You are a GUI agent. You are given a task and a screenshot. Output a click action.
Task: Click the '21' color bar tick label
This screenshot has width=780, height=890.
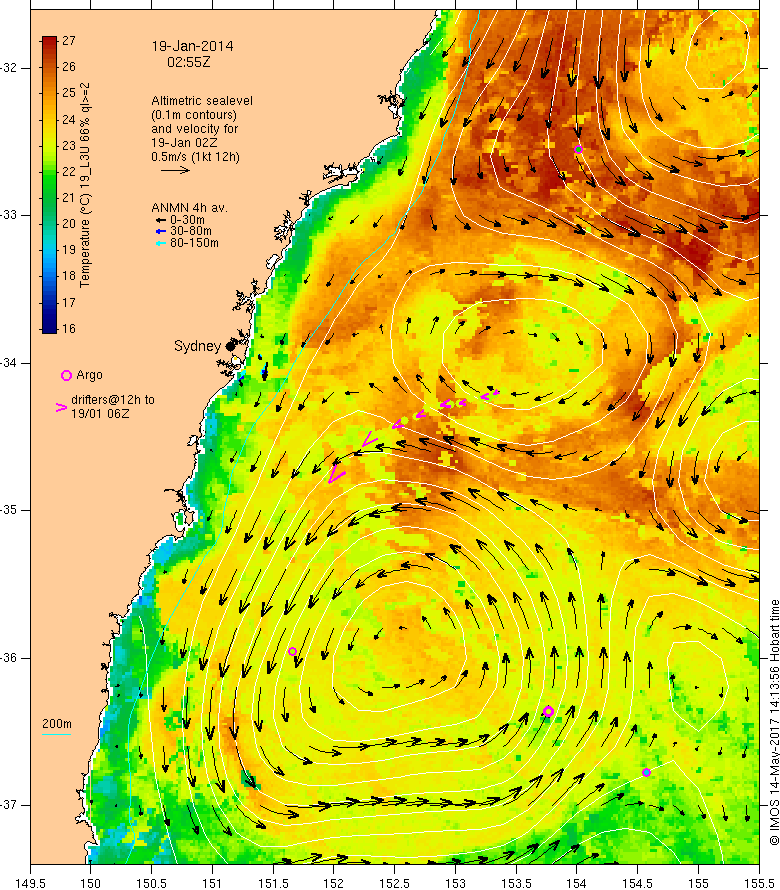tap(69, 198)
